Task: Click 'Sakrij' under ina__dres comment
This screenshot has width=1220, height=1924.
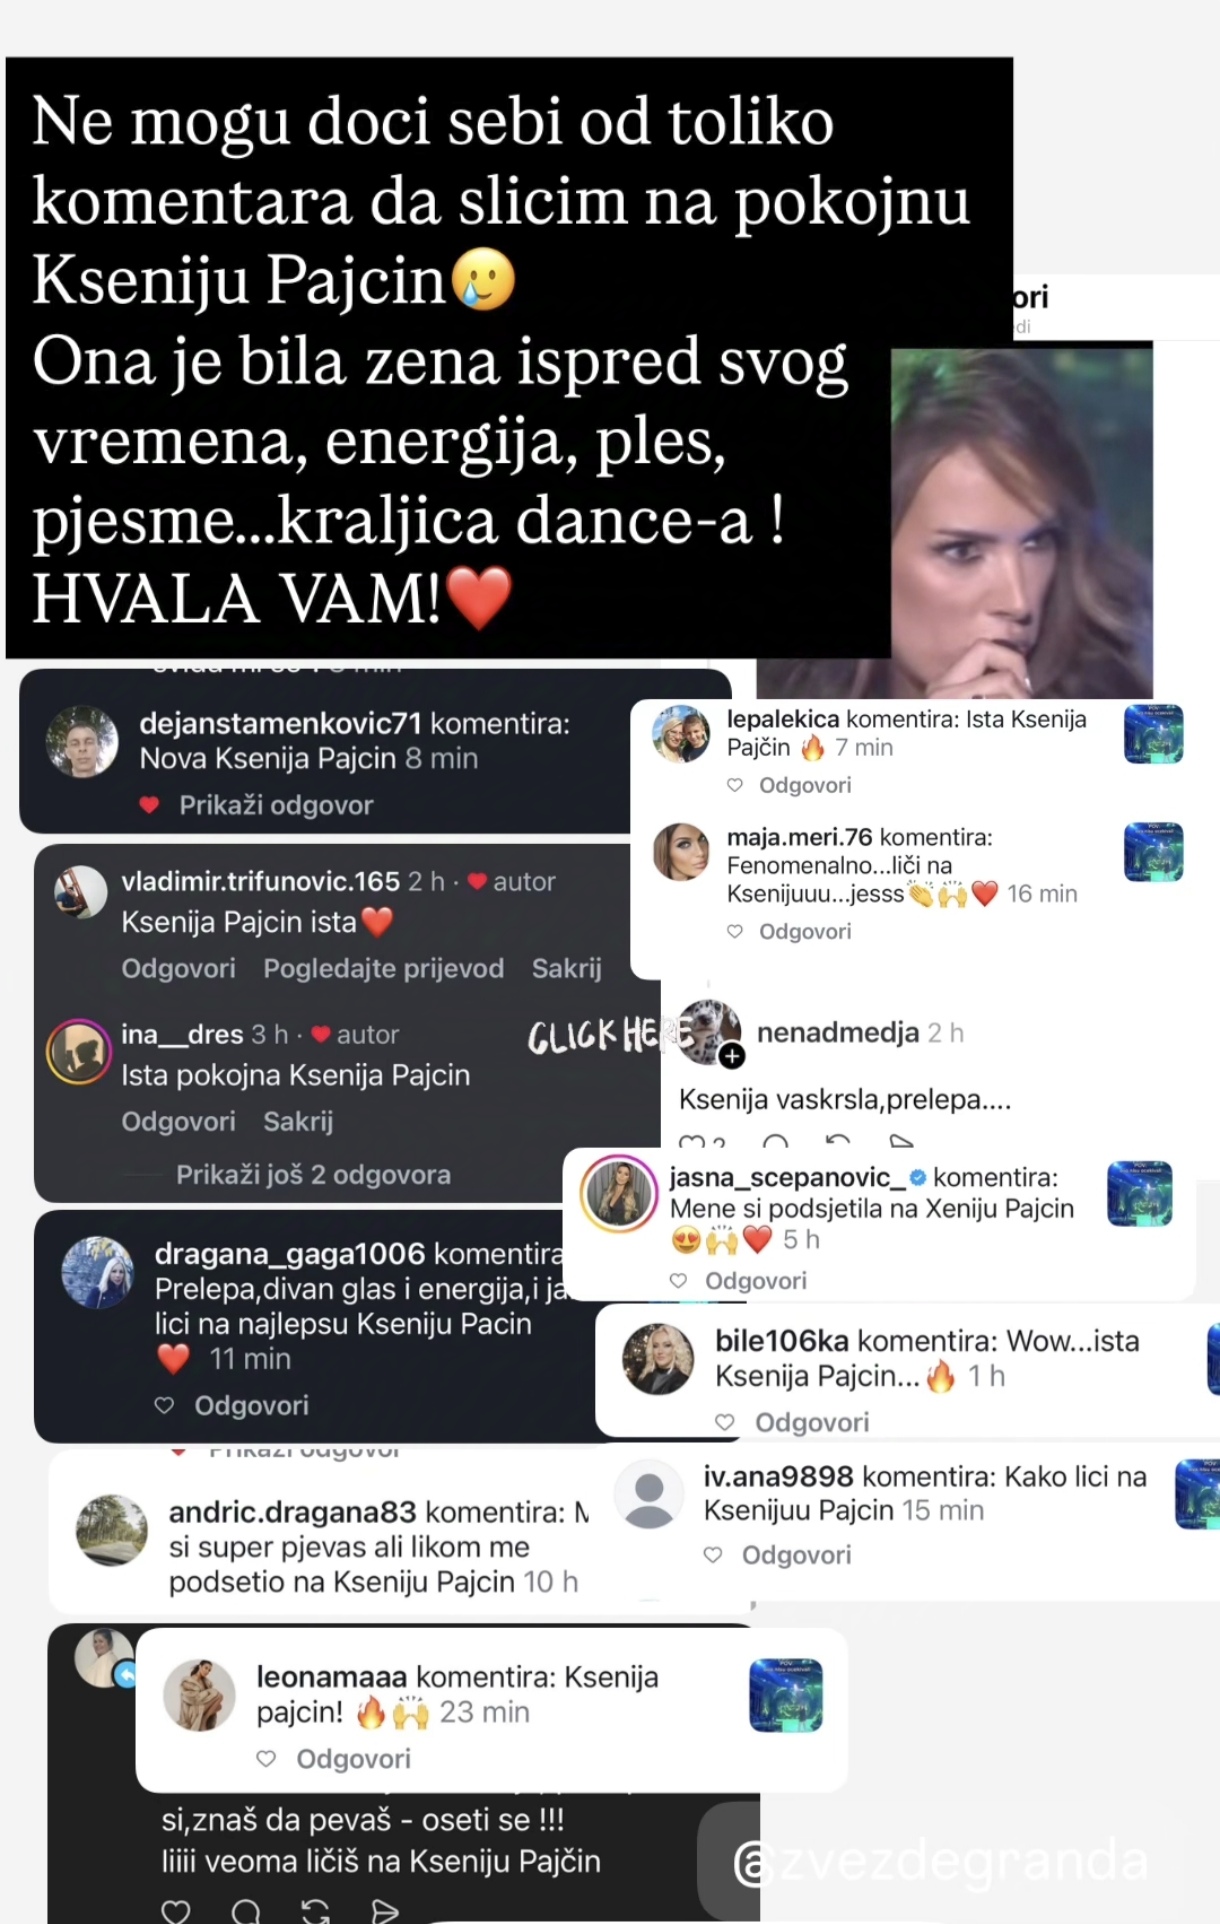Action: pos(298,1122)
